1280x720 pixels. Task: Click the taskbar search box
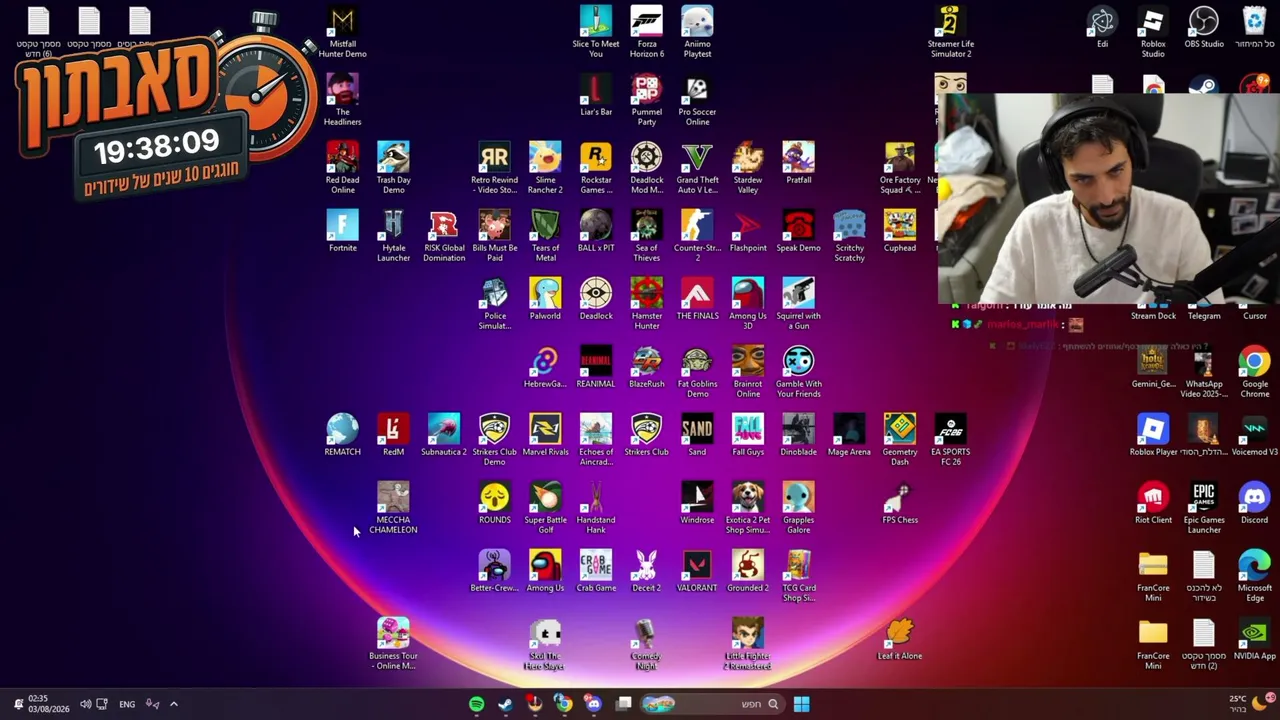[712, 704]
